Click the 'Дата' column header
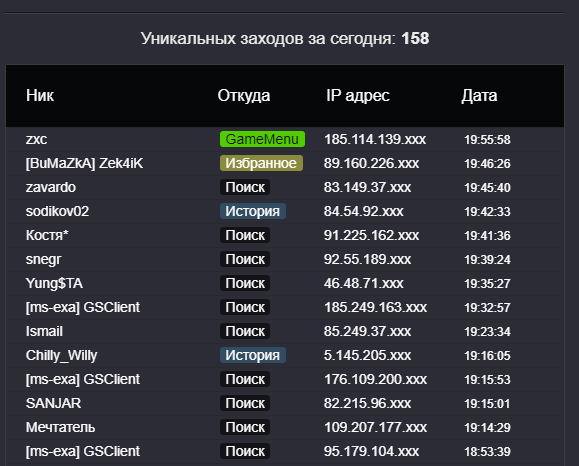This screenshot has height=466, width=579. coord(479,96)
